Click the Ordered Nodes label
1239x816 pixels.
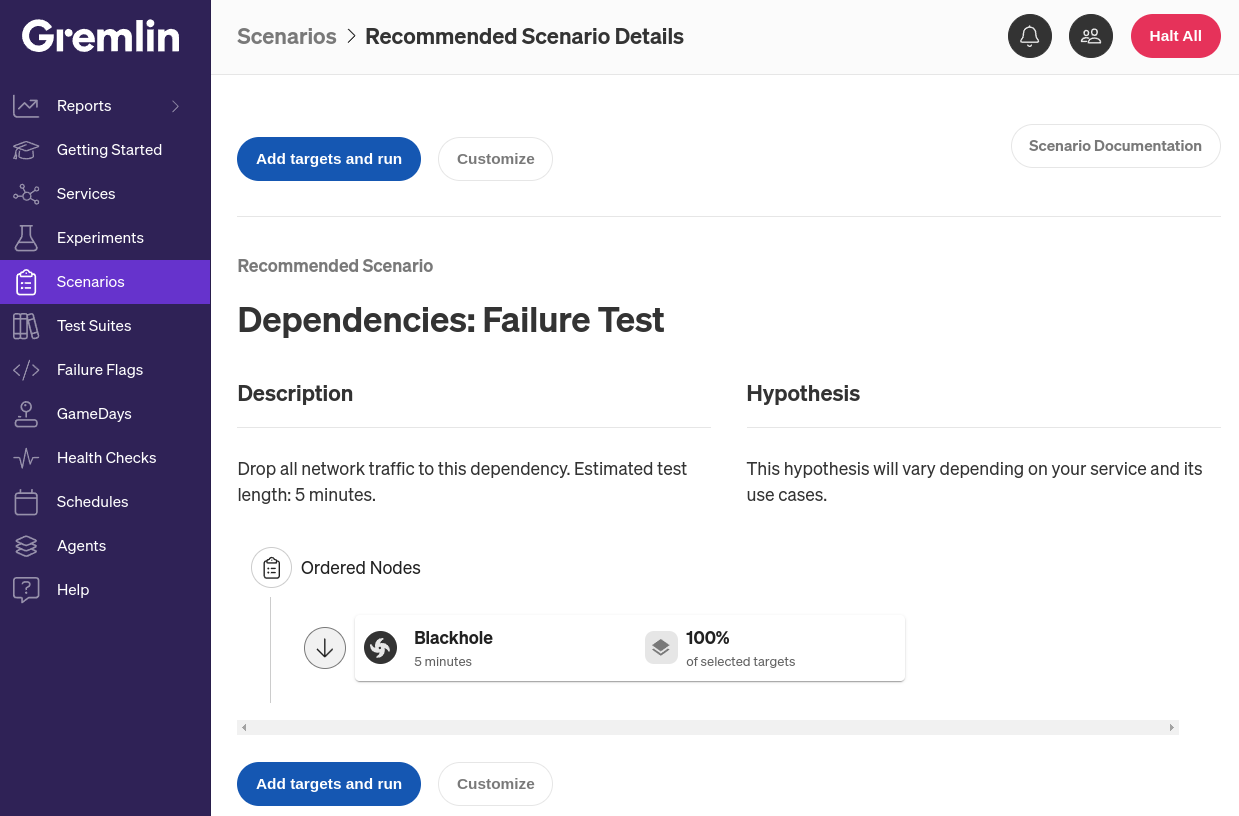tap(361, 568)
